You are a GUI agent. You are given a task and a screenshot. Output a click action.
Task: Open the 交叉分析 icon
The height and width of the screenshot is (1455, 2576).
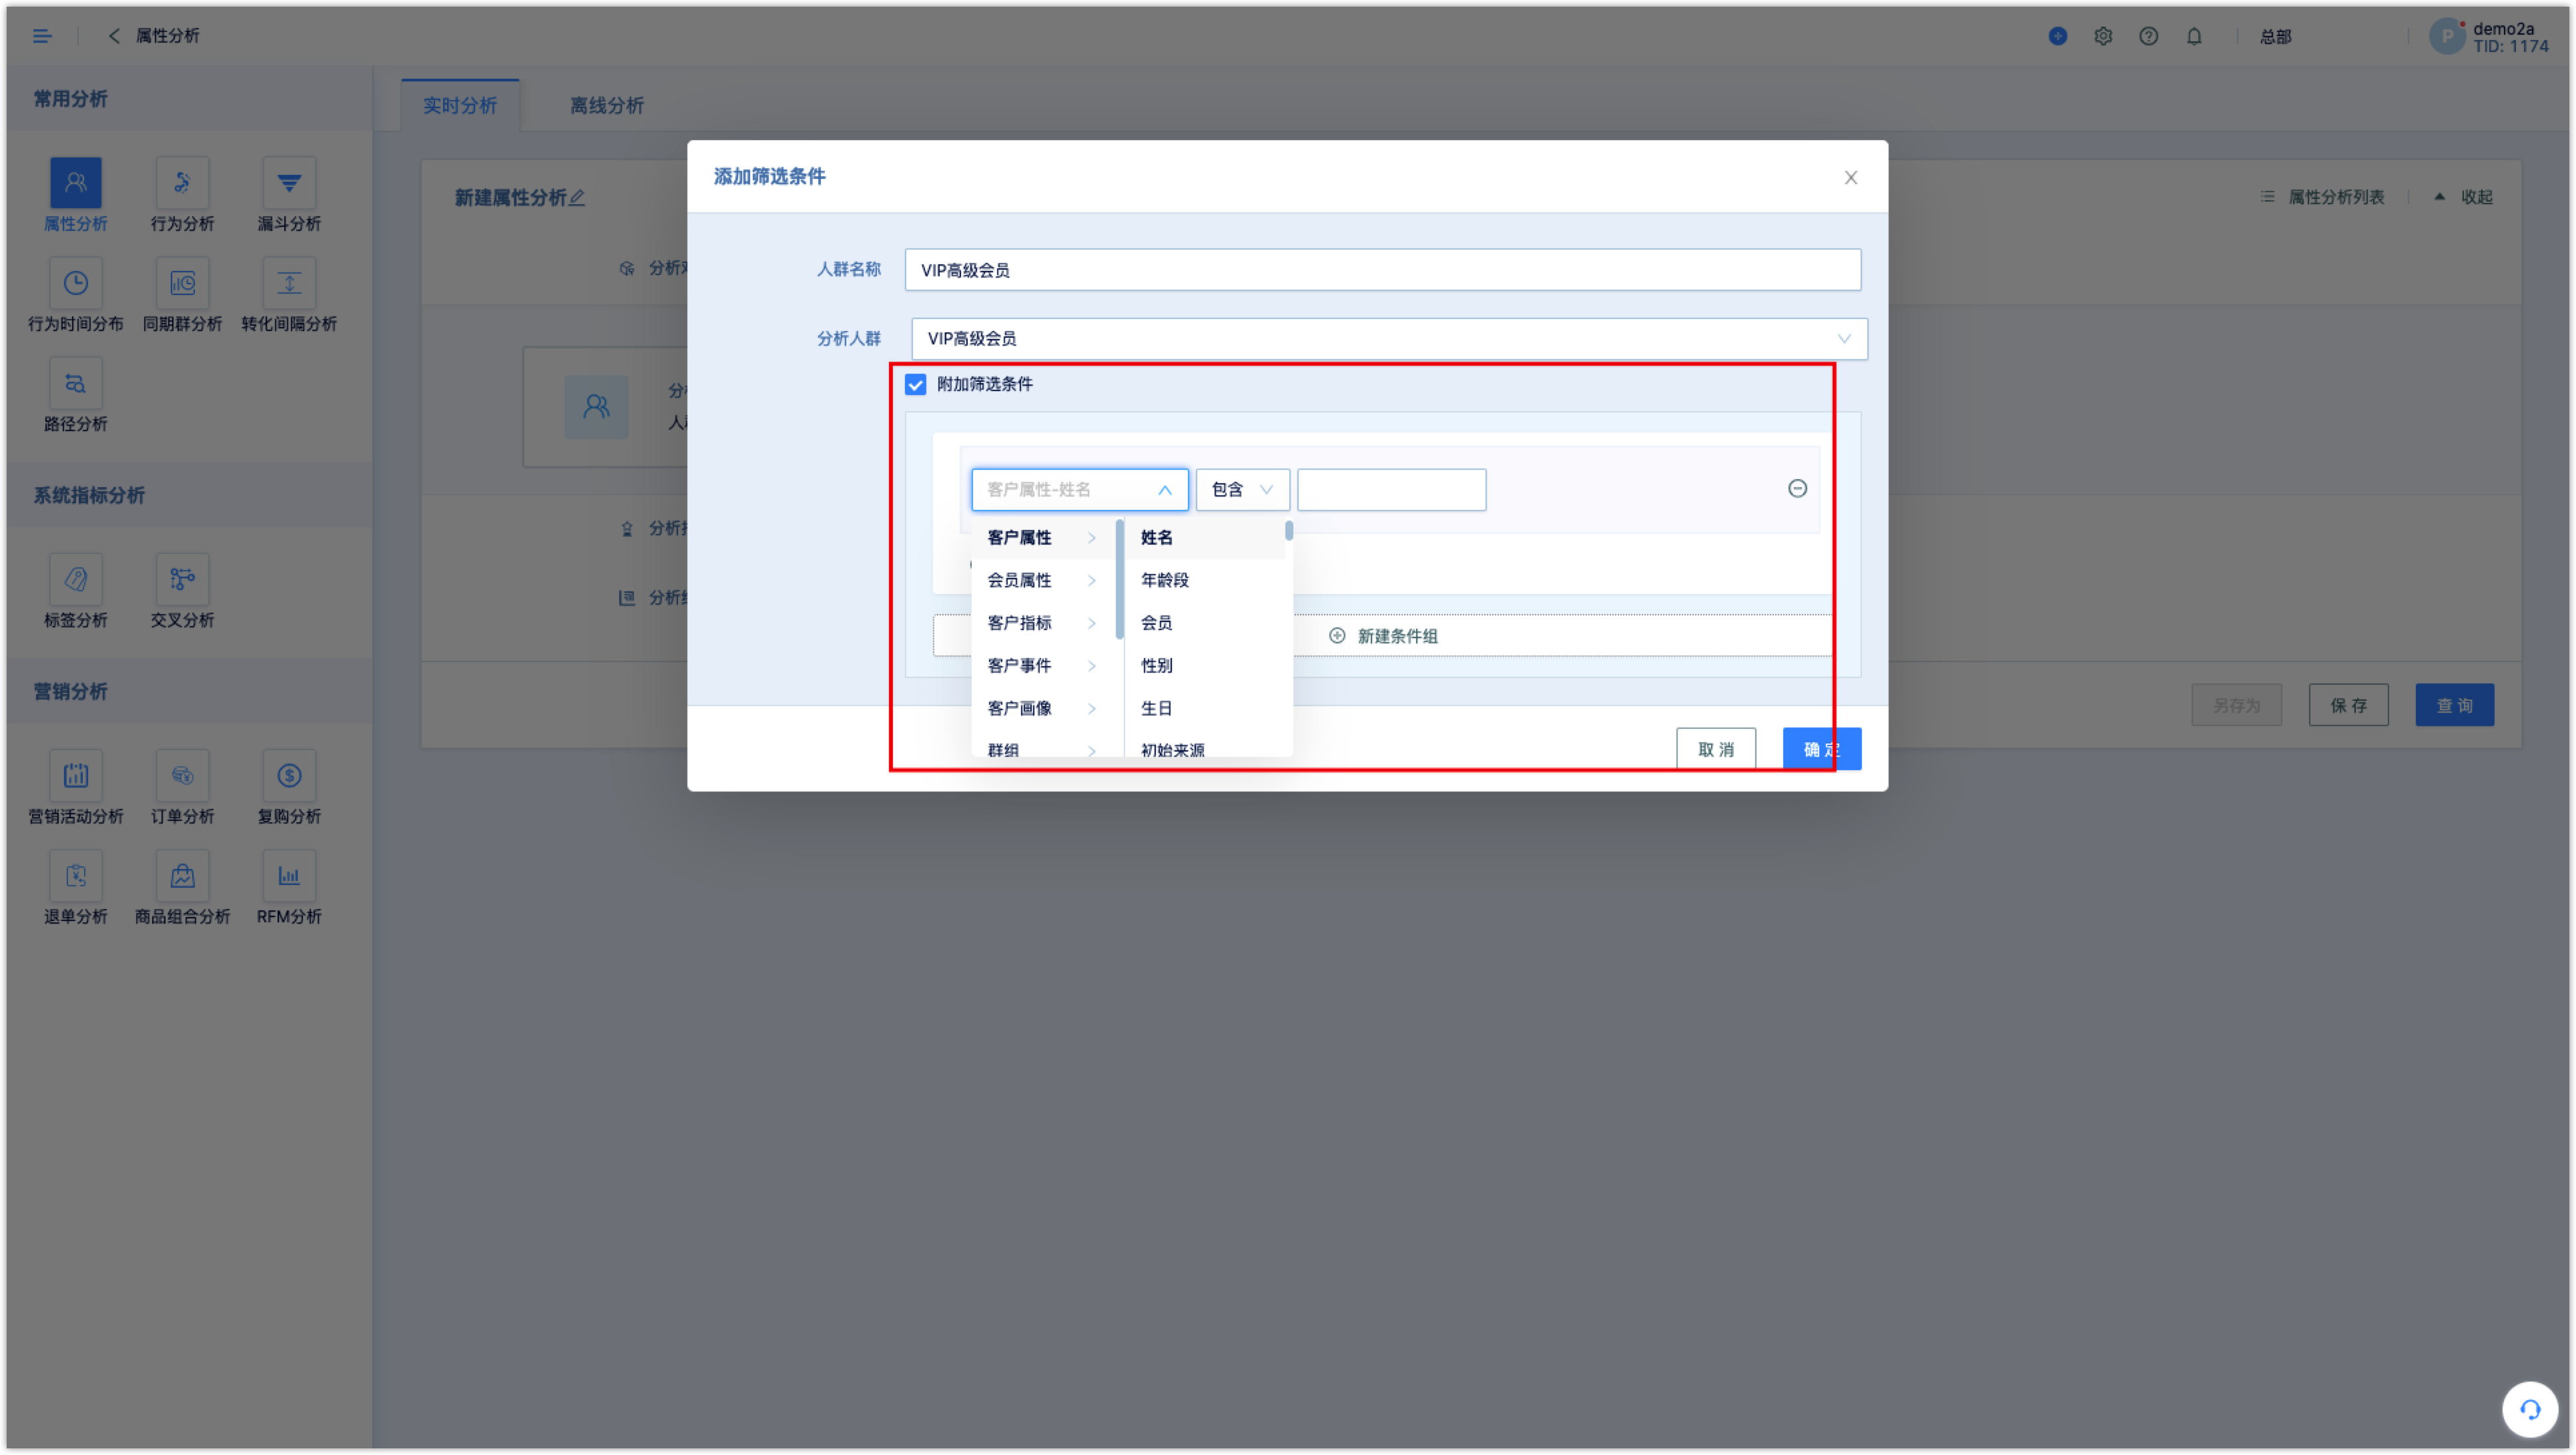(182, 579)
